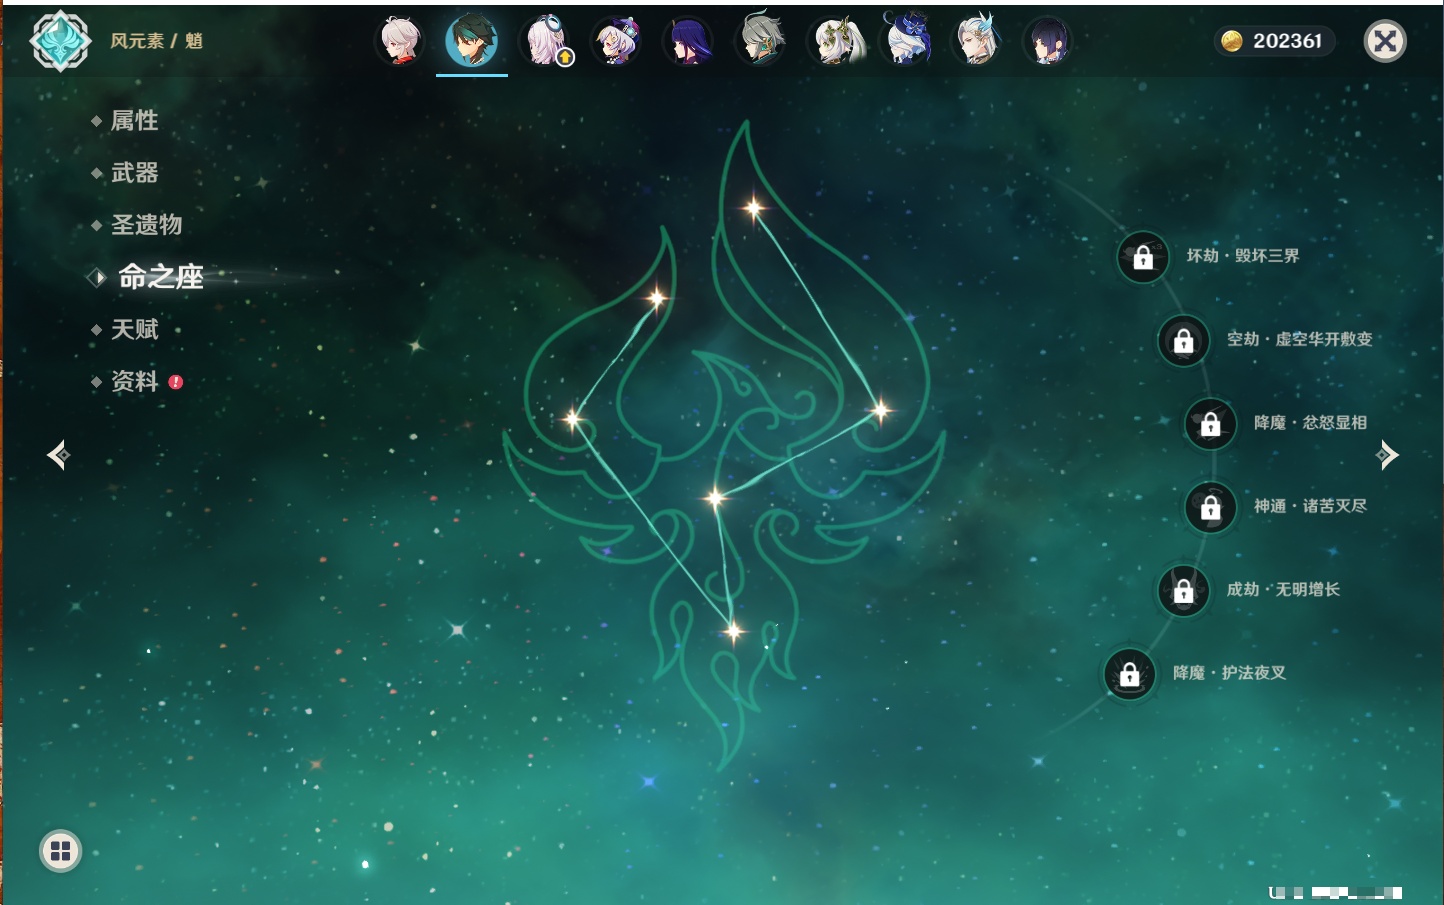Select the topmost star of the constellation
1444x905 pixels.
click(x=753, y=208)
